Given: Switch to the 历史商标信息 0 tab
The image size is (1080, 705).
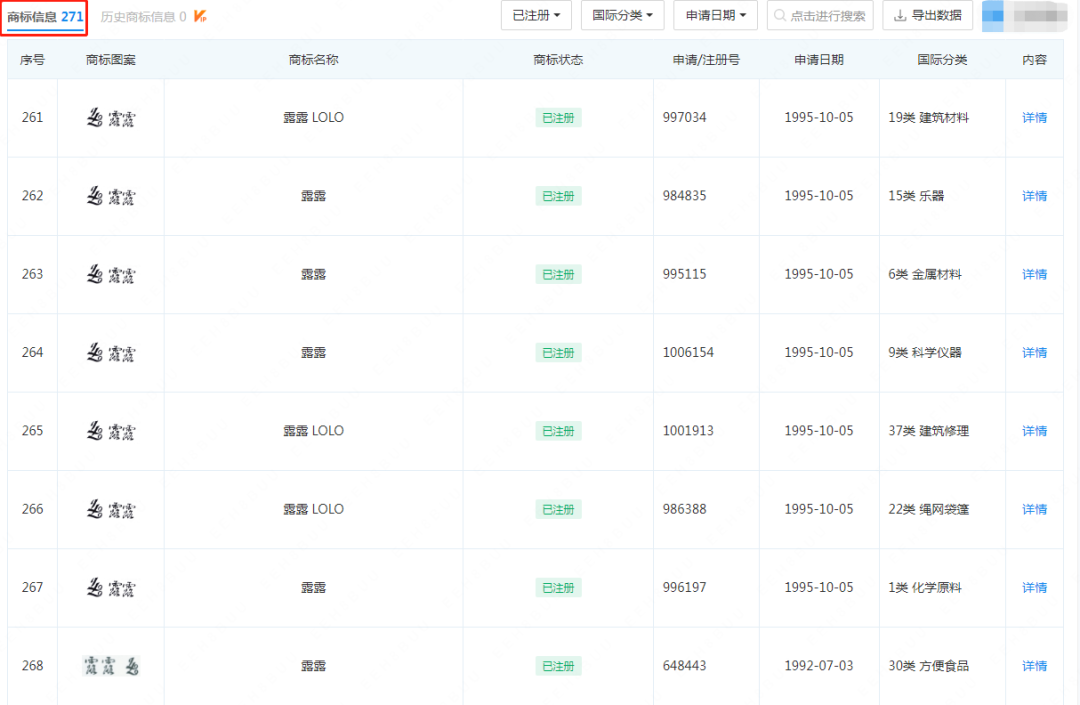Looking at the screenshot, I should coord(143,17).
